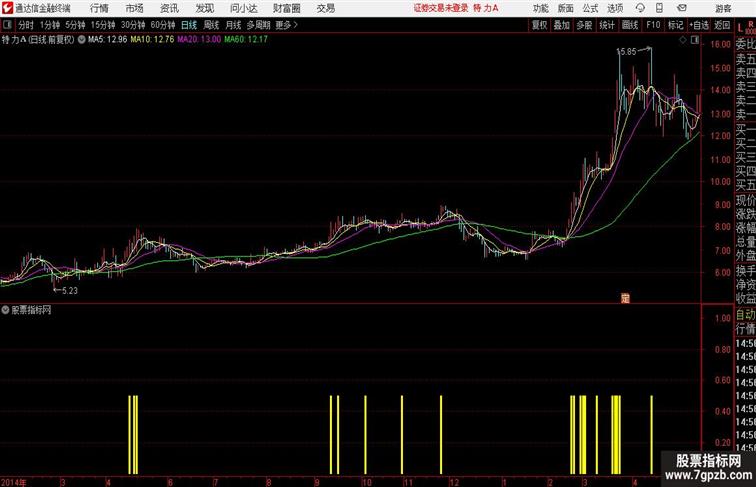This screenshot has height=487, width=756.
Task: Click the 叠加 overlay toolbar button
Action: tap(562, 25)
